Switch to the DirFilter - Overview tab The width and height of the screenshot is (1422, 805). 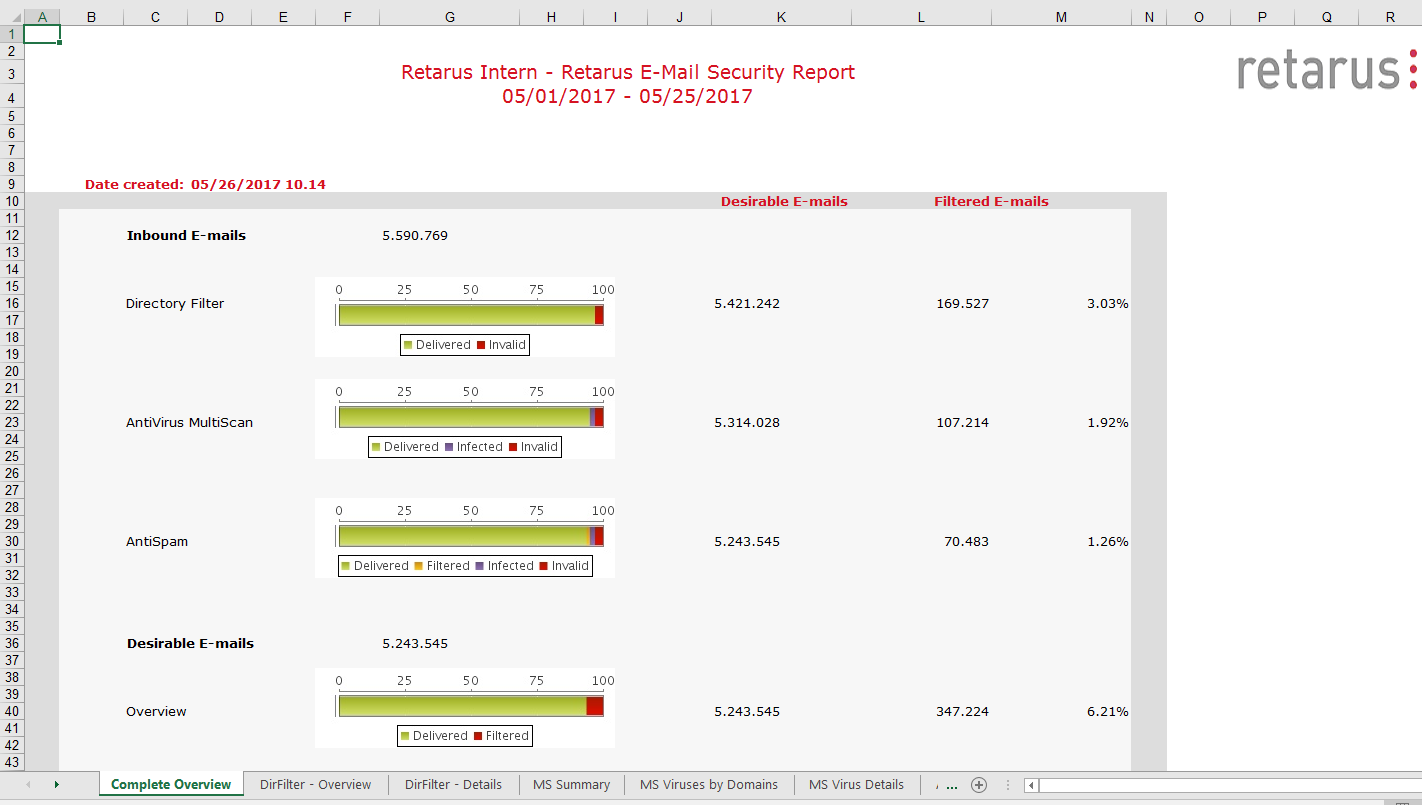(x=315, y=785)
